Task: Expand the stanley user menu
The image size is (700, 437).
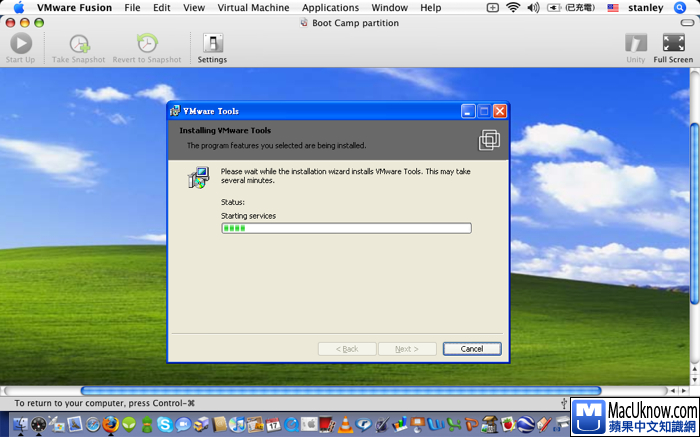Action: (x=645, y=7)
